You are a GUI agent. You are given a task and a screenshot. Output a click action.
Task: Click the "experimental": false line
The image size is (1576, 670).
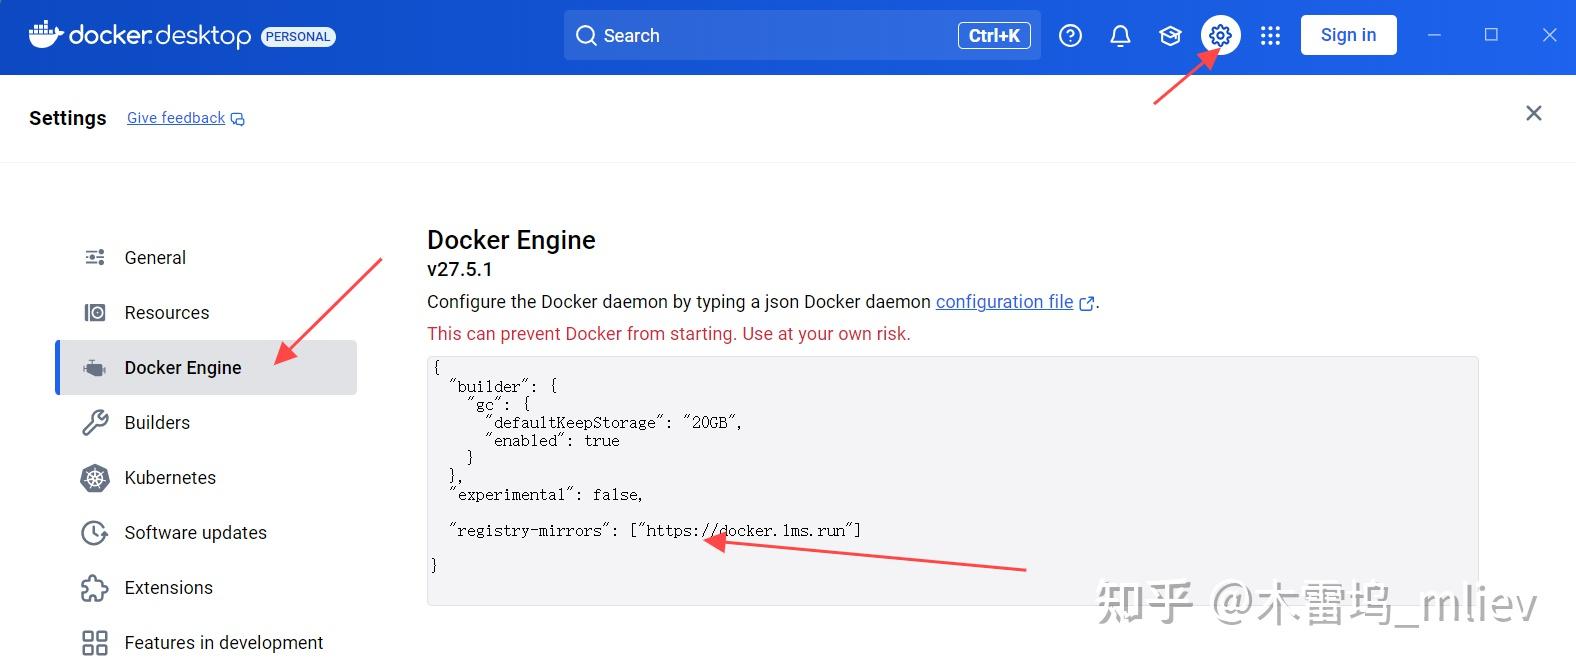(546, 495)
